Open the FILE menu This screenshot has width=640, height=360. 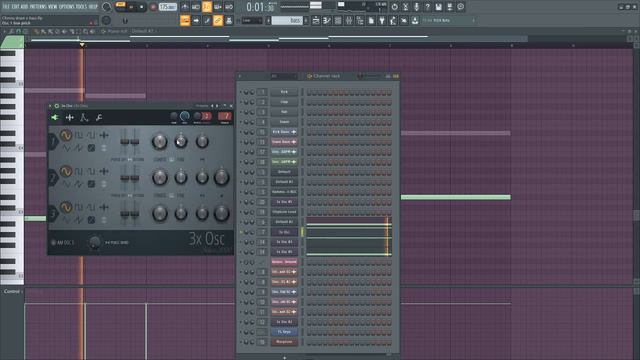click(x=6, y=7)
